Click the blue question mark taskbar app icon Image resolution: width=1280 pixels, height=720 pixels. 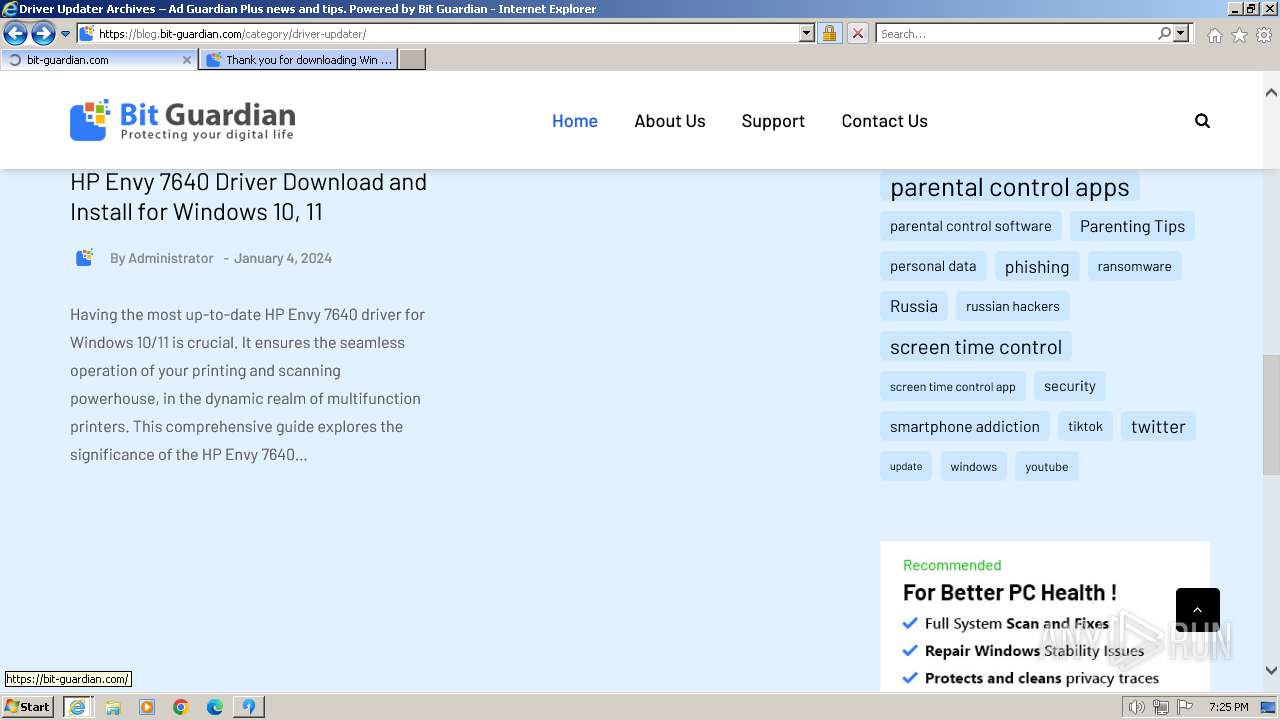pyautogui.click(x=248, y=707)
